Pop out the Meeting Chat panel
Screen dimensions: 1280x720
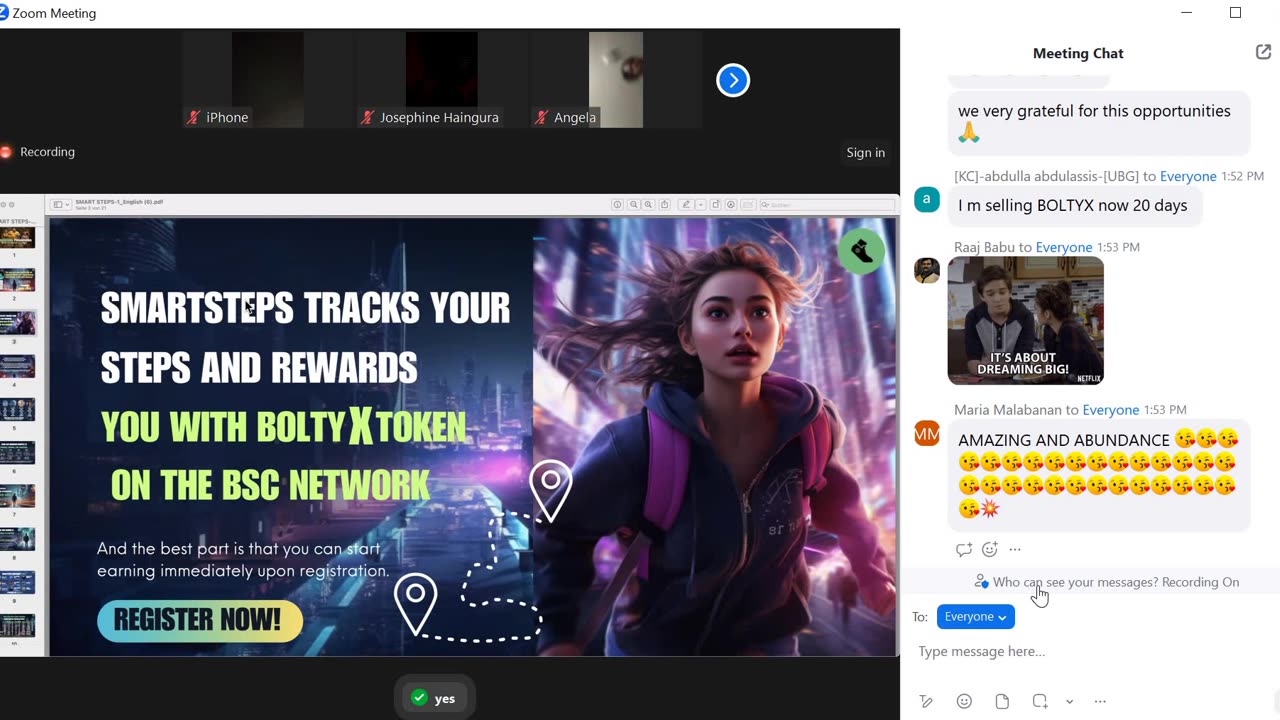coord(1263,53)
